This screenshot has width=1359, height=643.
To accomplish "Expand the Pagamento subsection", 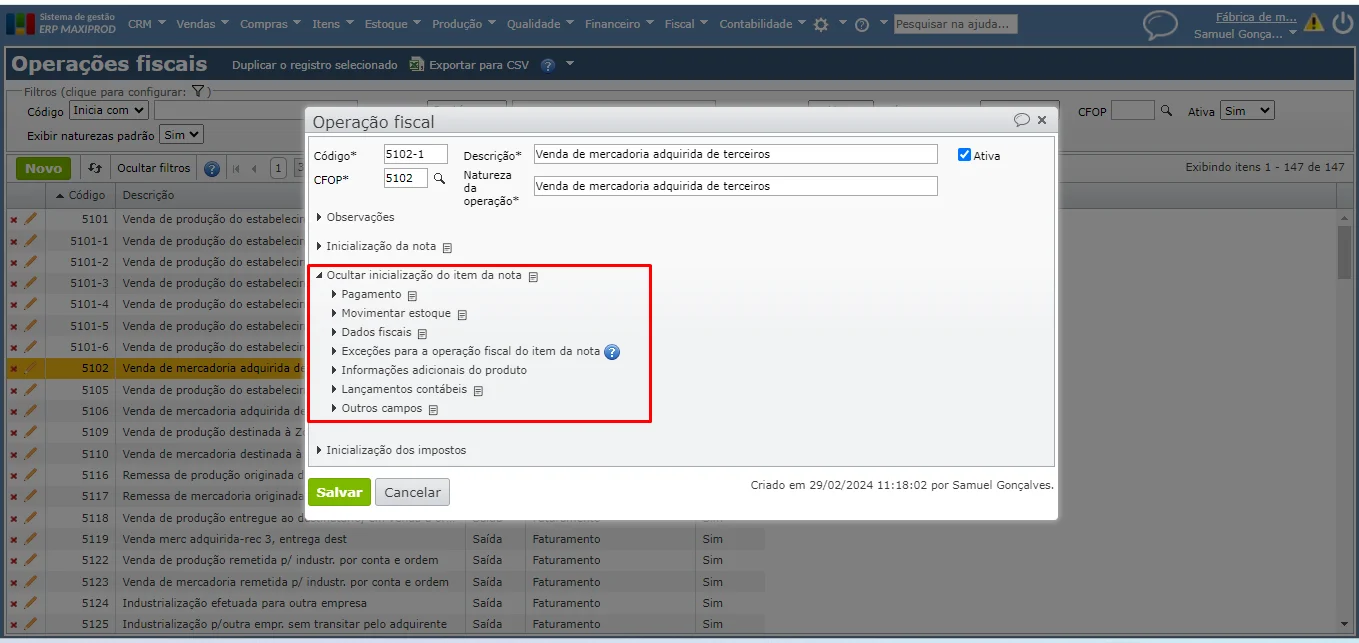I will pyautogui.click(x=366, y=294).
